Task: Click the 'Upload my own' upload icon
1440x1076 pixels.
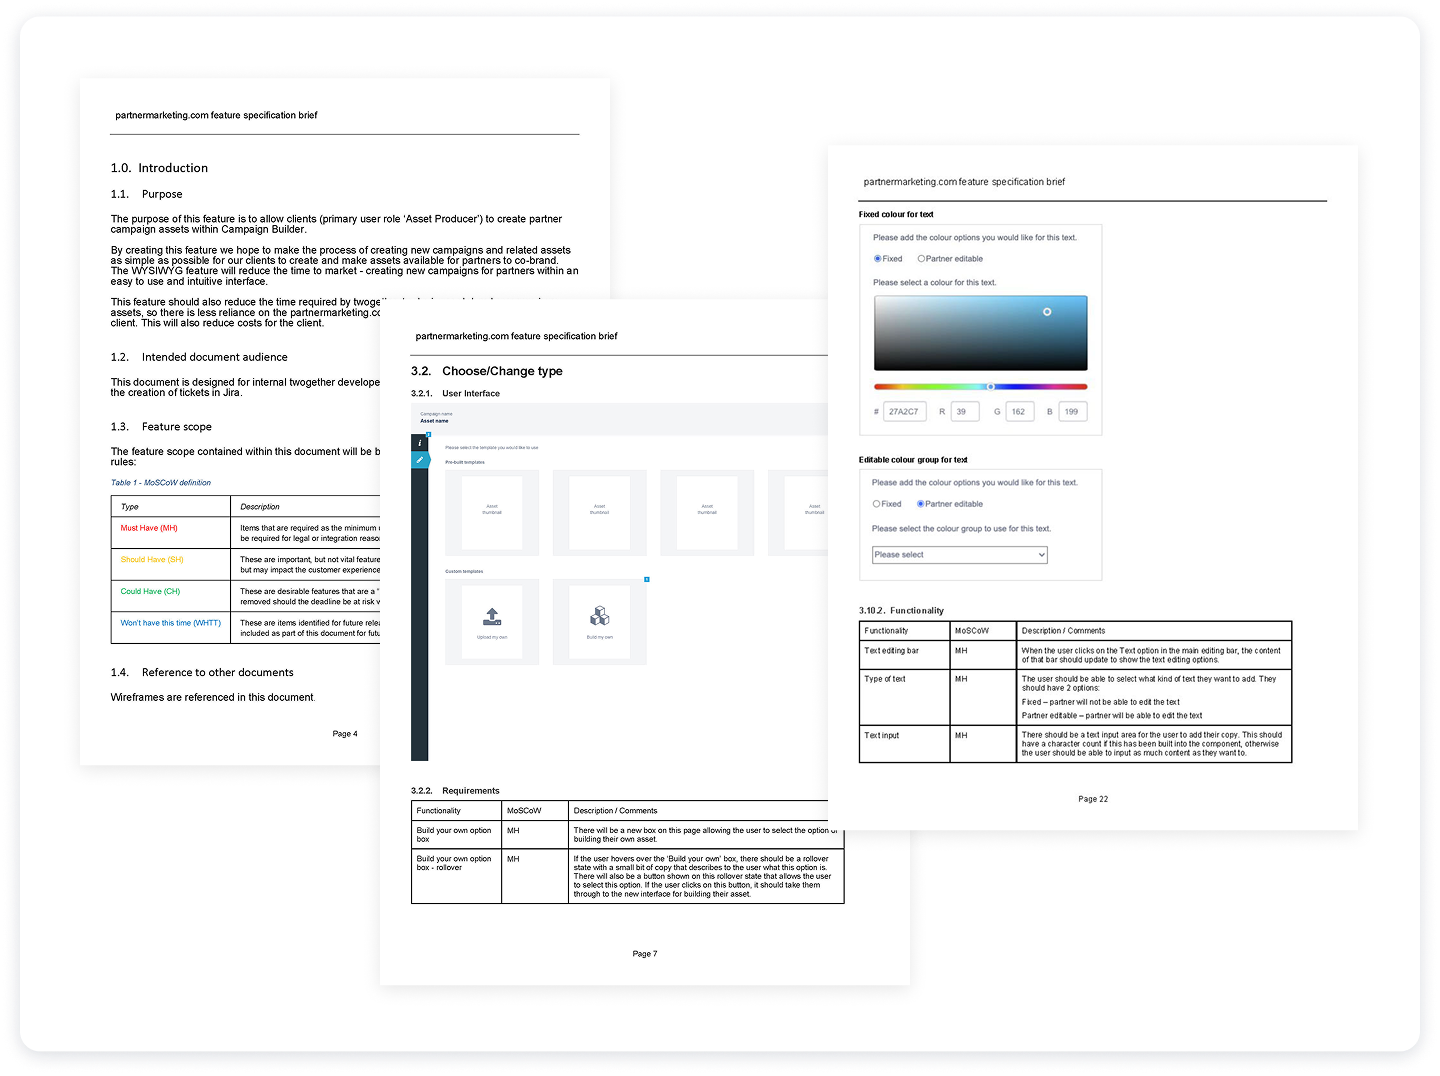Action: (x=492, y=616)
